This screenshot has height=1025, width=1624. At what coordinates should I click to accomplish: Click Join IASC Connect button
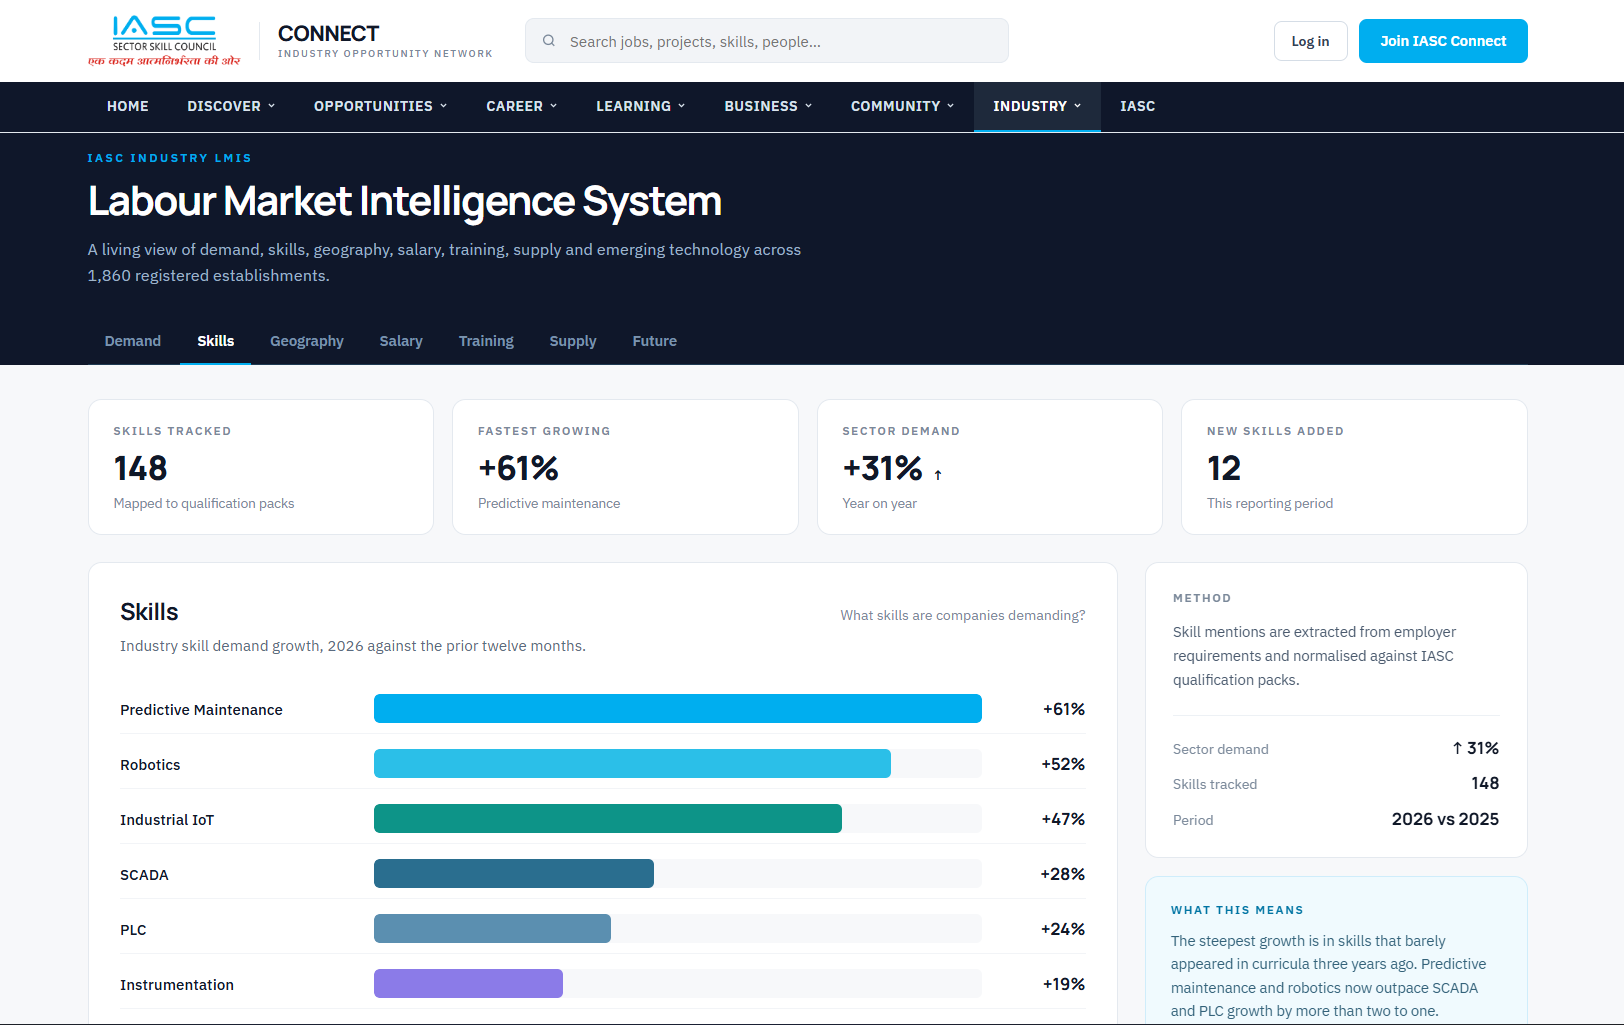pyautogui.click(x=1443, y=41)
